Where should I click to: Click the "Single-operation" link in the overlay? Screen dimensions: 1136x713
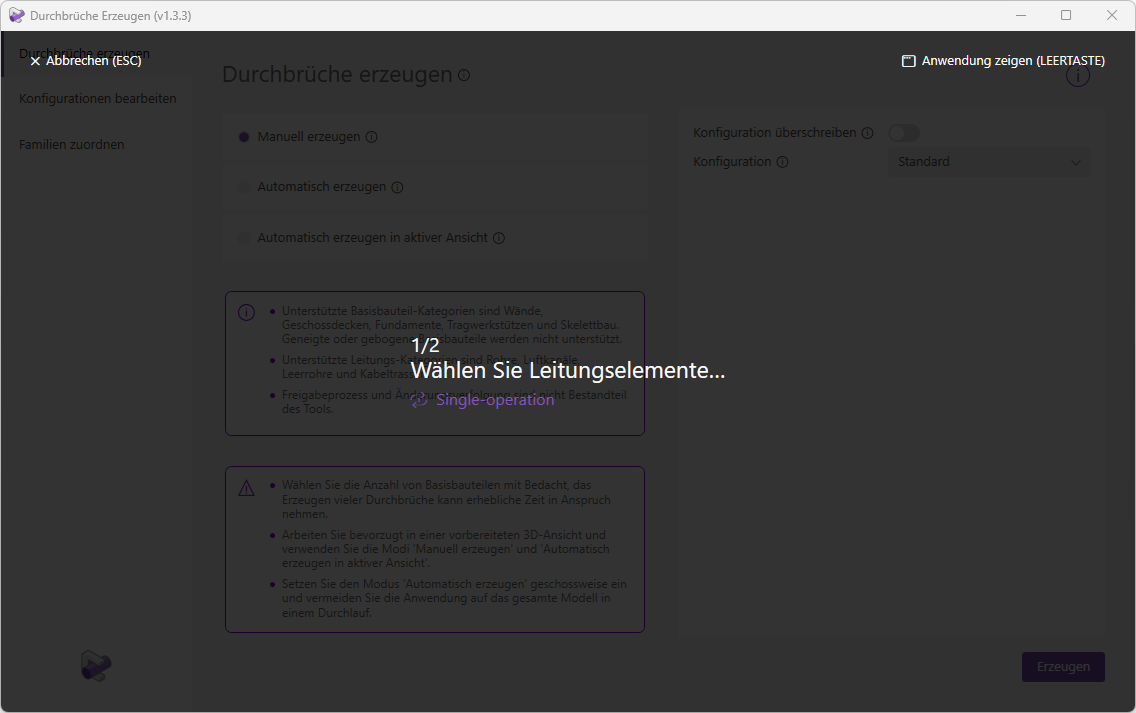click(x=494, y=399)
